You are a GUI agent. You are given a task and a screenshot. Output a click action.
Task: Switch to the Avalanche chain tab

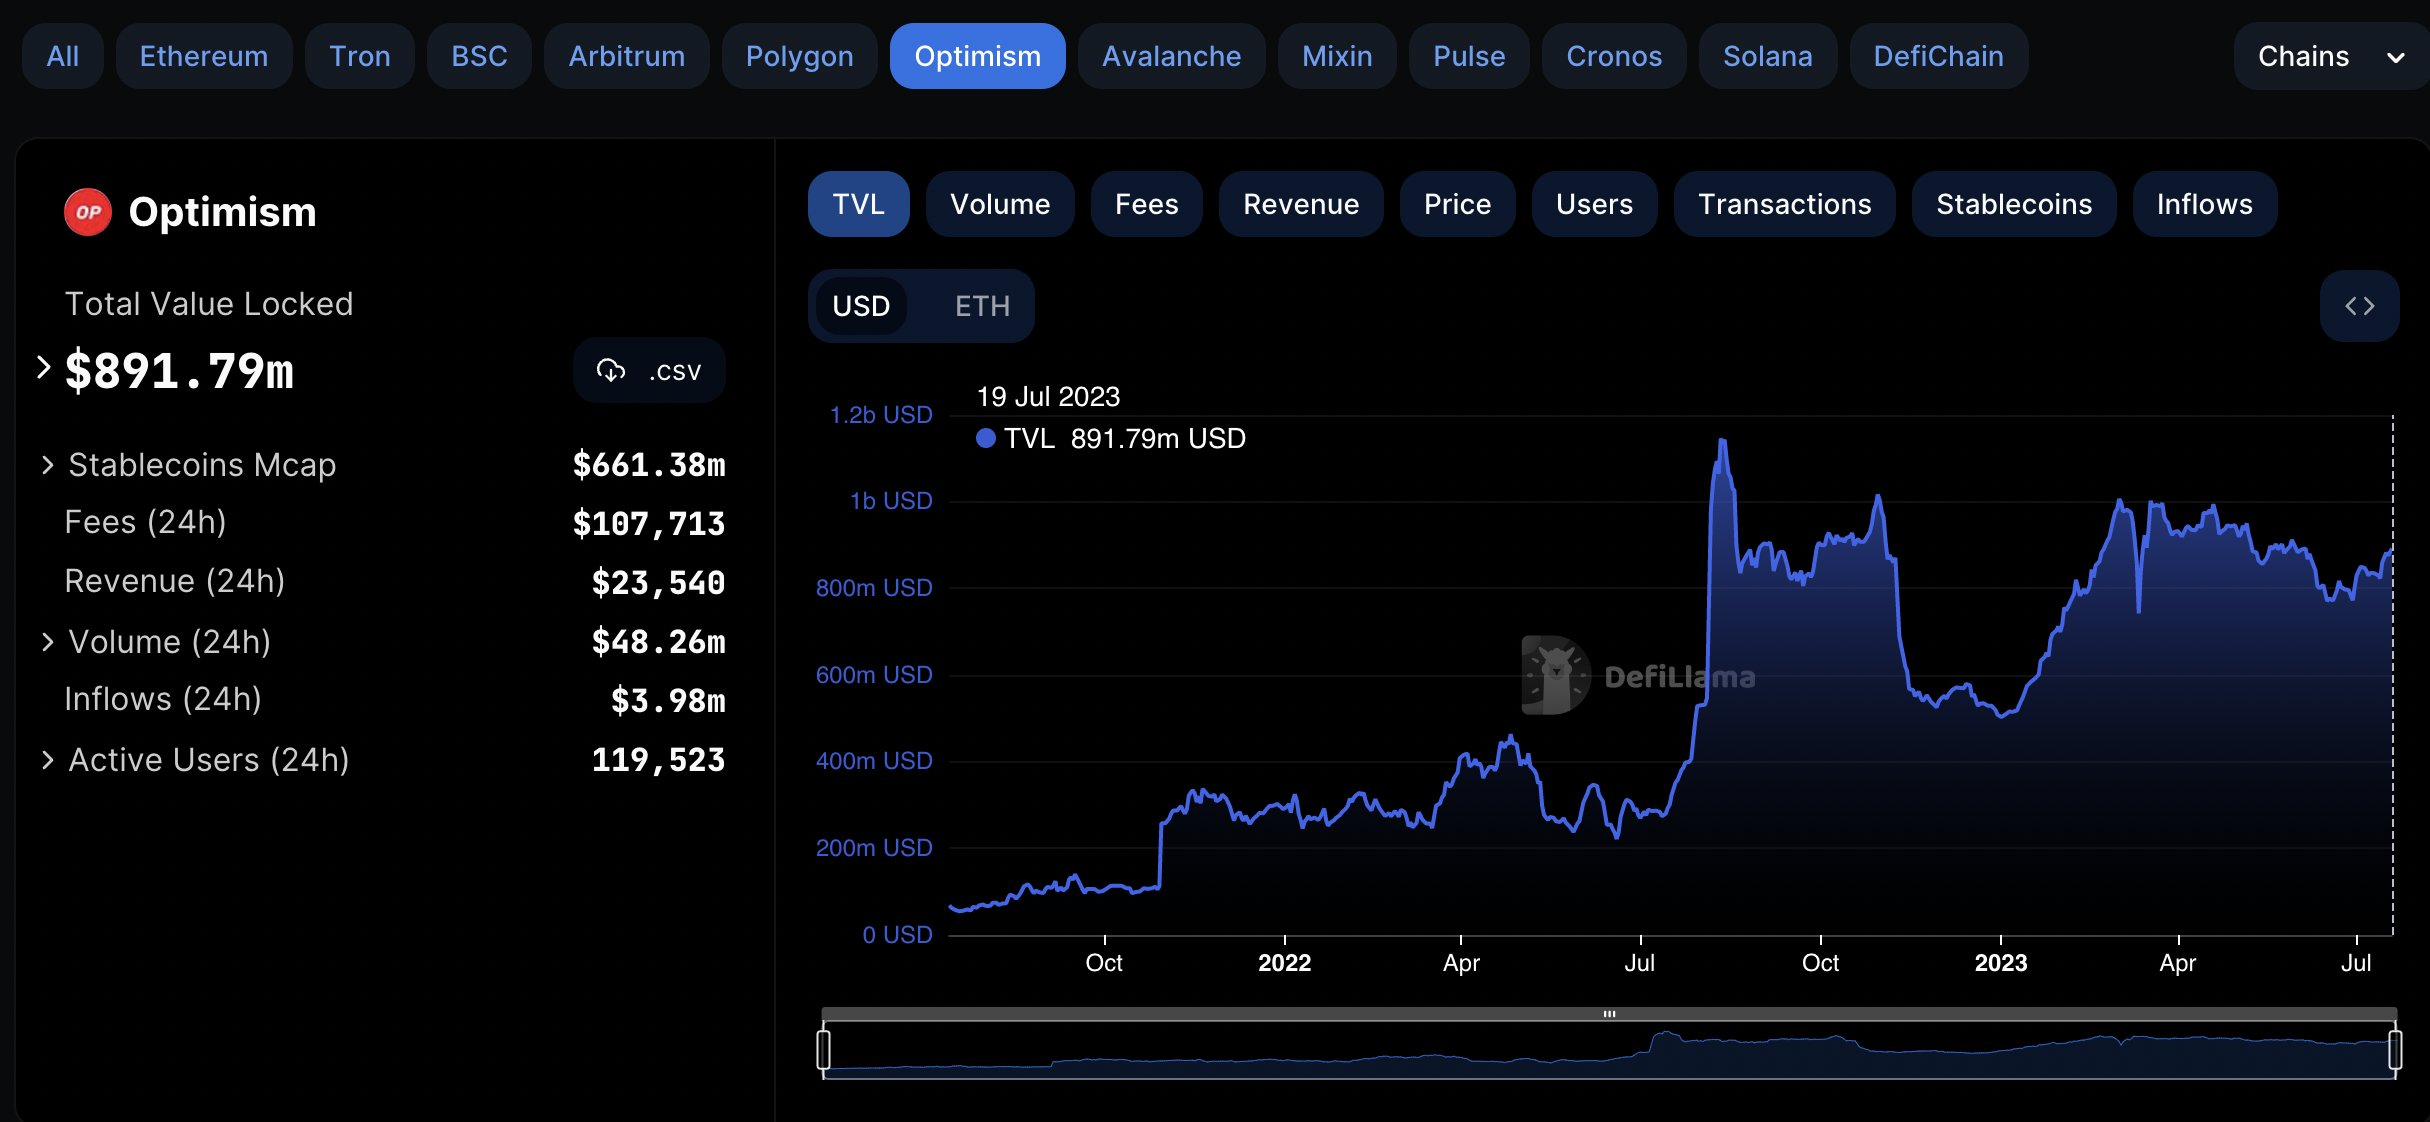[x=1172, y=56]
